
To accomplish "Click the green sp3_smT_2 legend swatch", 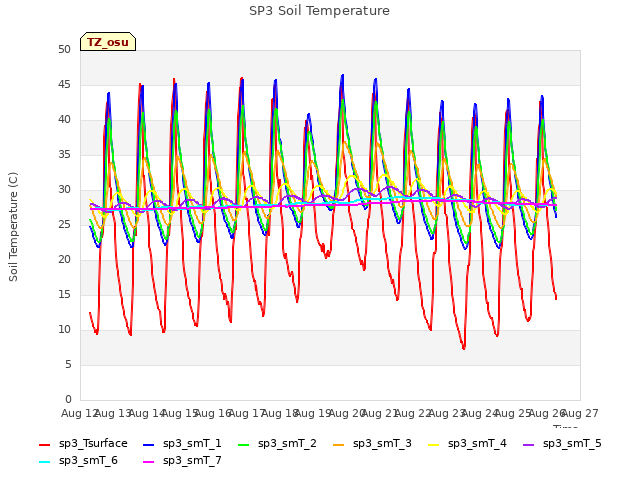I will click(x=244, y=444).
